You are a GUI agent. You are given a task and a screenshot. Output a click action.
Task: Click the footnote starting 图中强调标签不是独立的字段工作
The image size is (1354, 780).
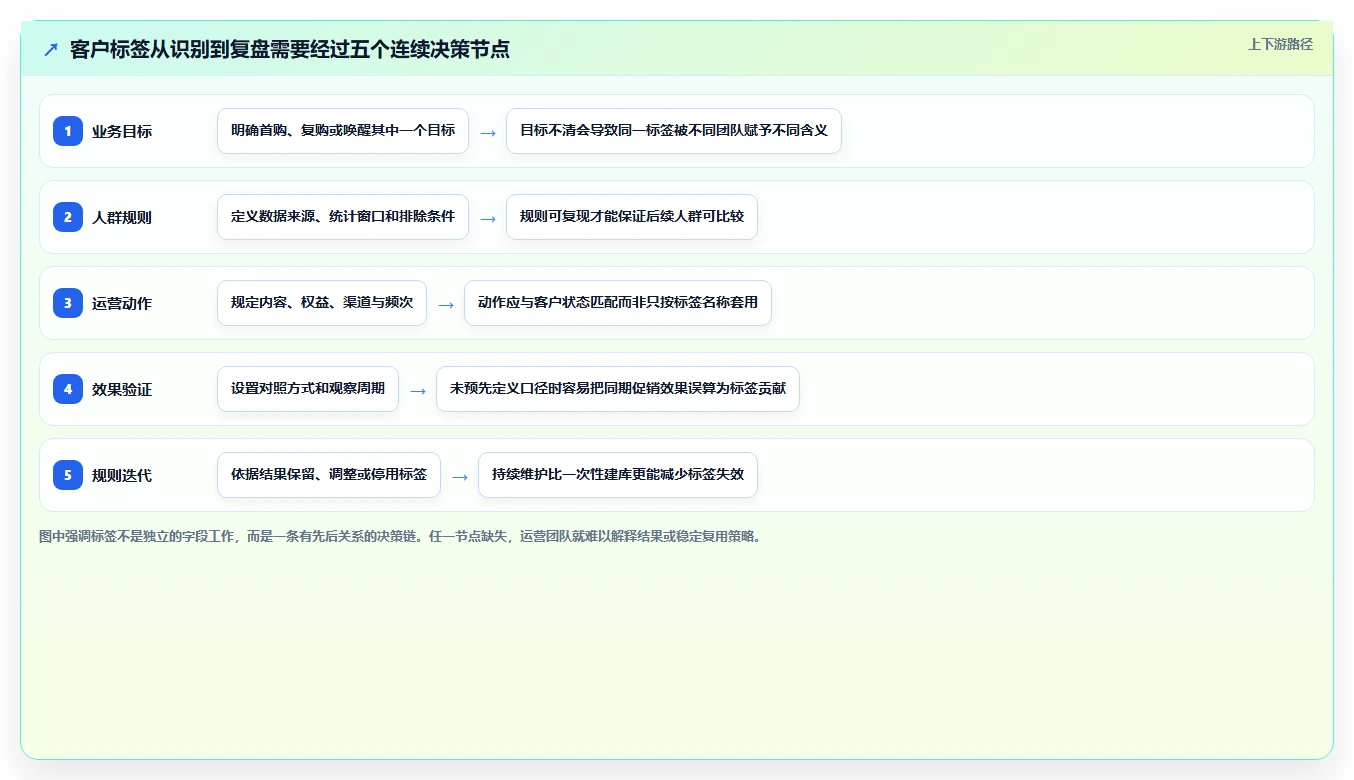[x=400, y=536]
